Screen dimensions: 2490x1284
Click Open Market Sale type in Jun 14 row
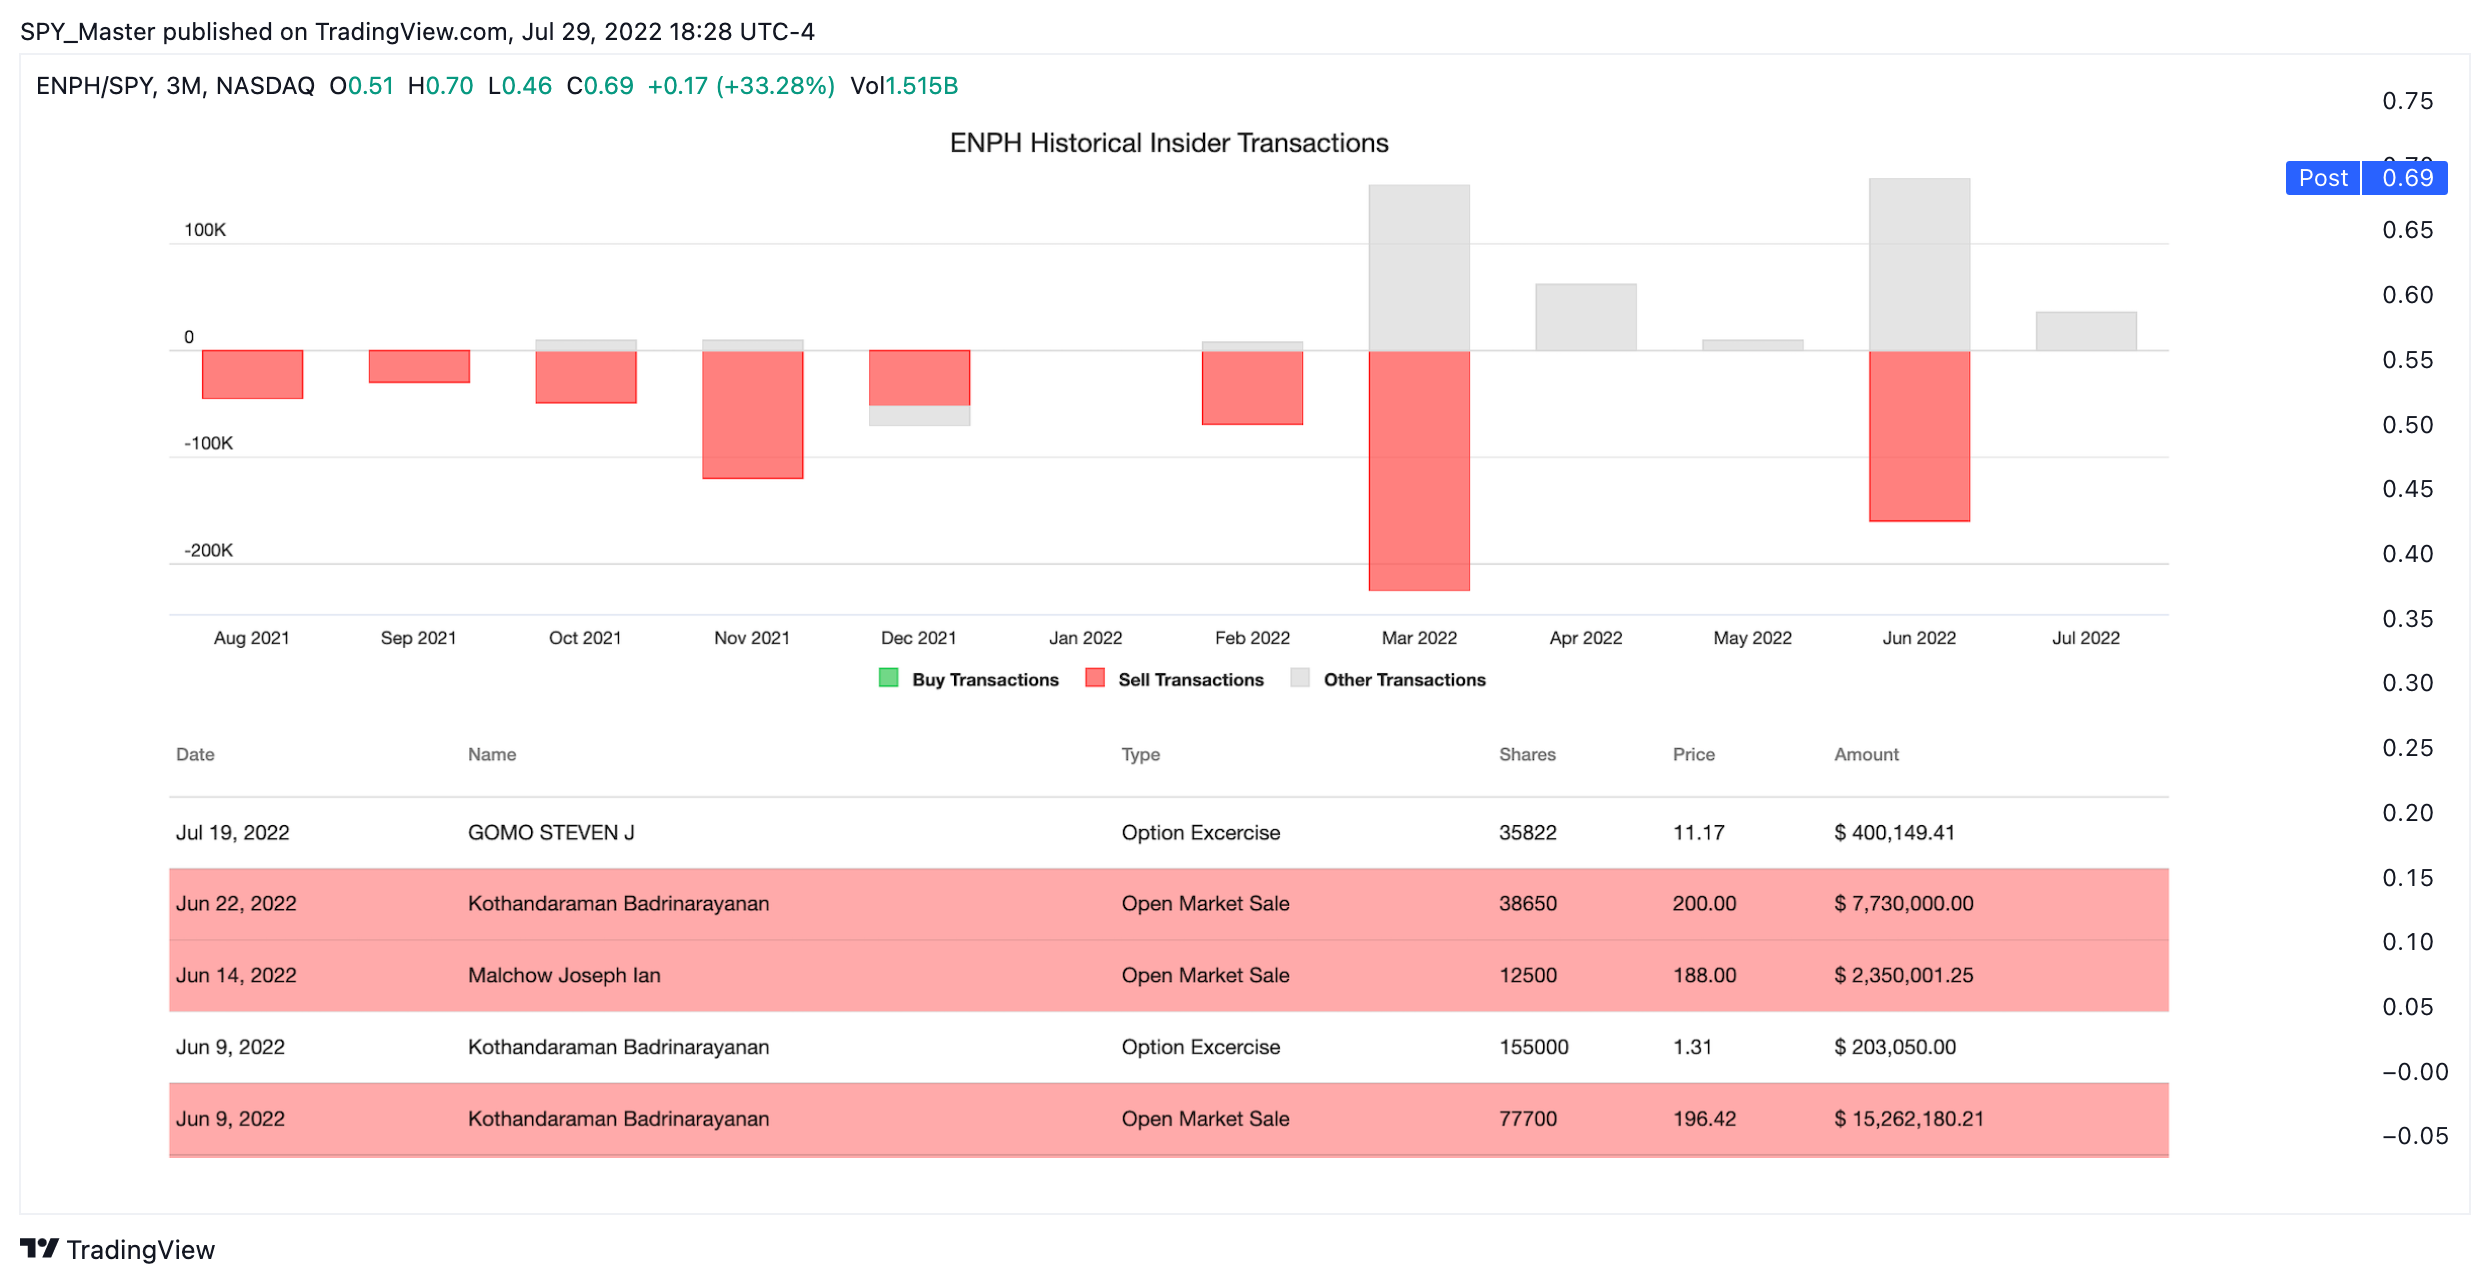pos(1205,976)
